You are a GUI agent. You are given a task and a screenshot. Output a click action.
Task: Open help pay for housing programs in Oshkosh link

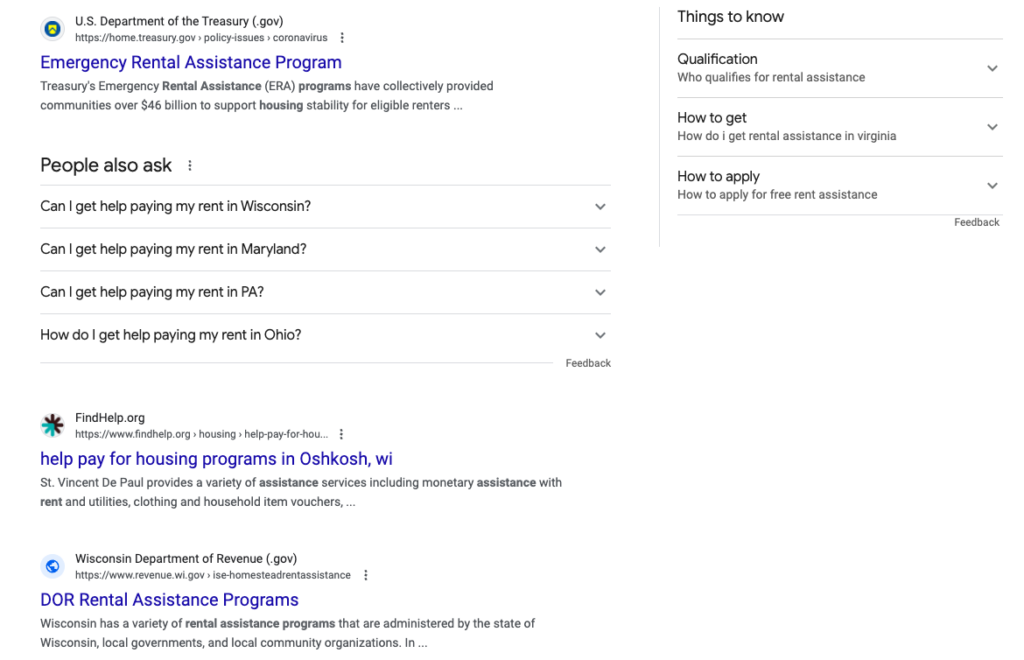(x=216, y=459)
